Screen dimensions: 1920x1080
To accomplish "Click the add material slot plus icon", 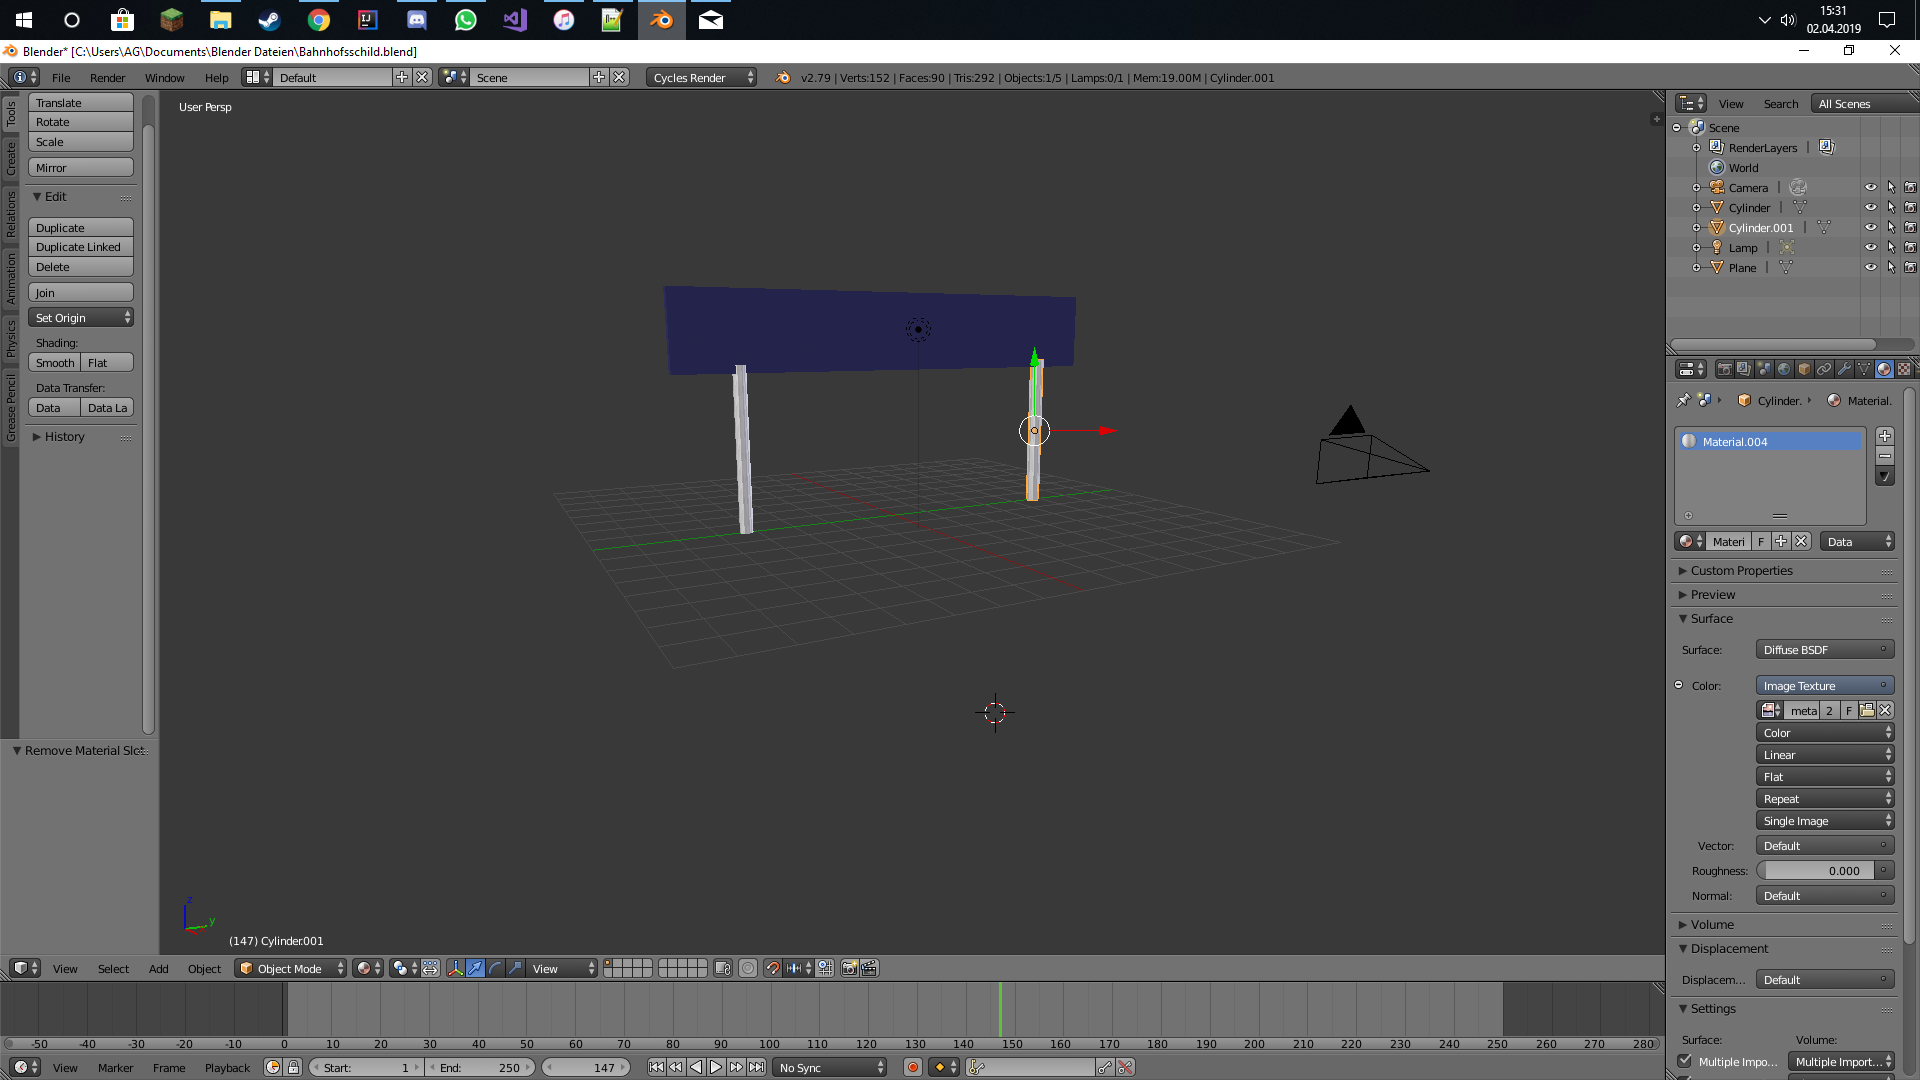I will click(1885, 436).
